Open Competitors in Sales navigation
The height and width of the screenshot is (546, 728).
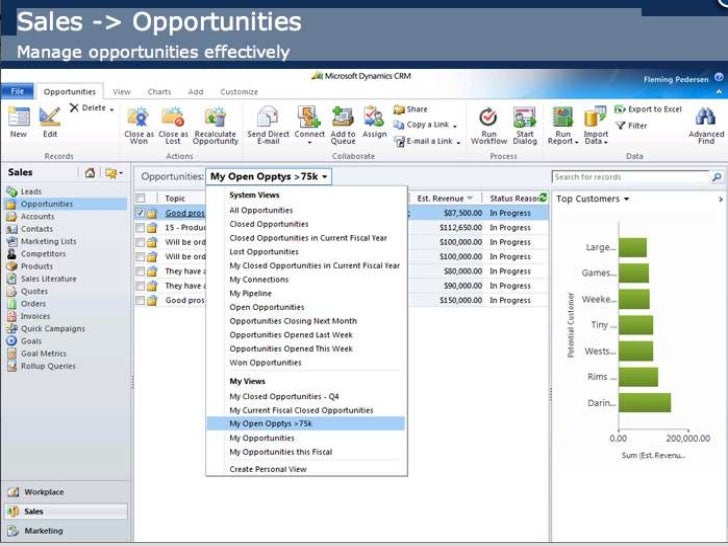coord(43,254)
